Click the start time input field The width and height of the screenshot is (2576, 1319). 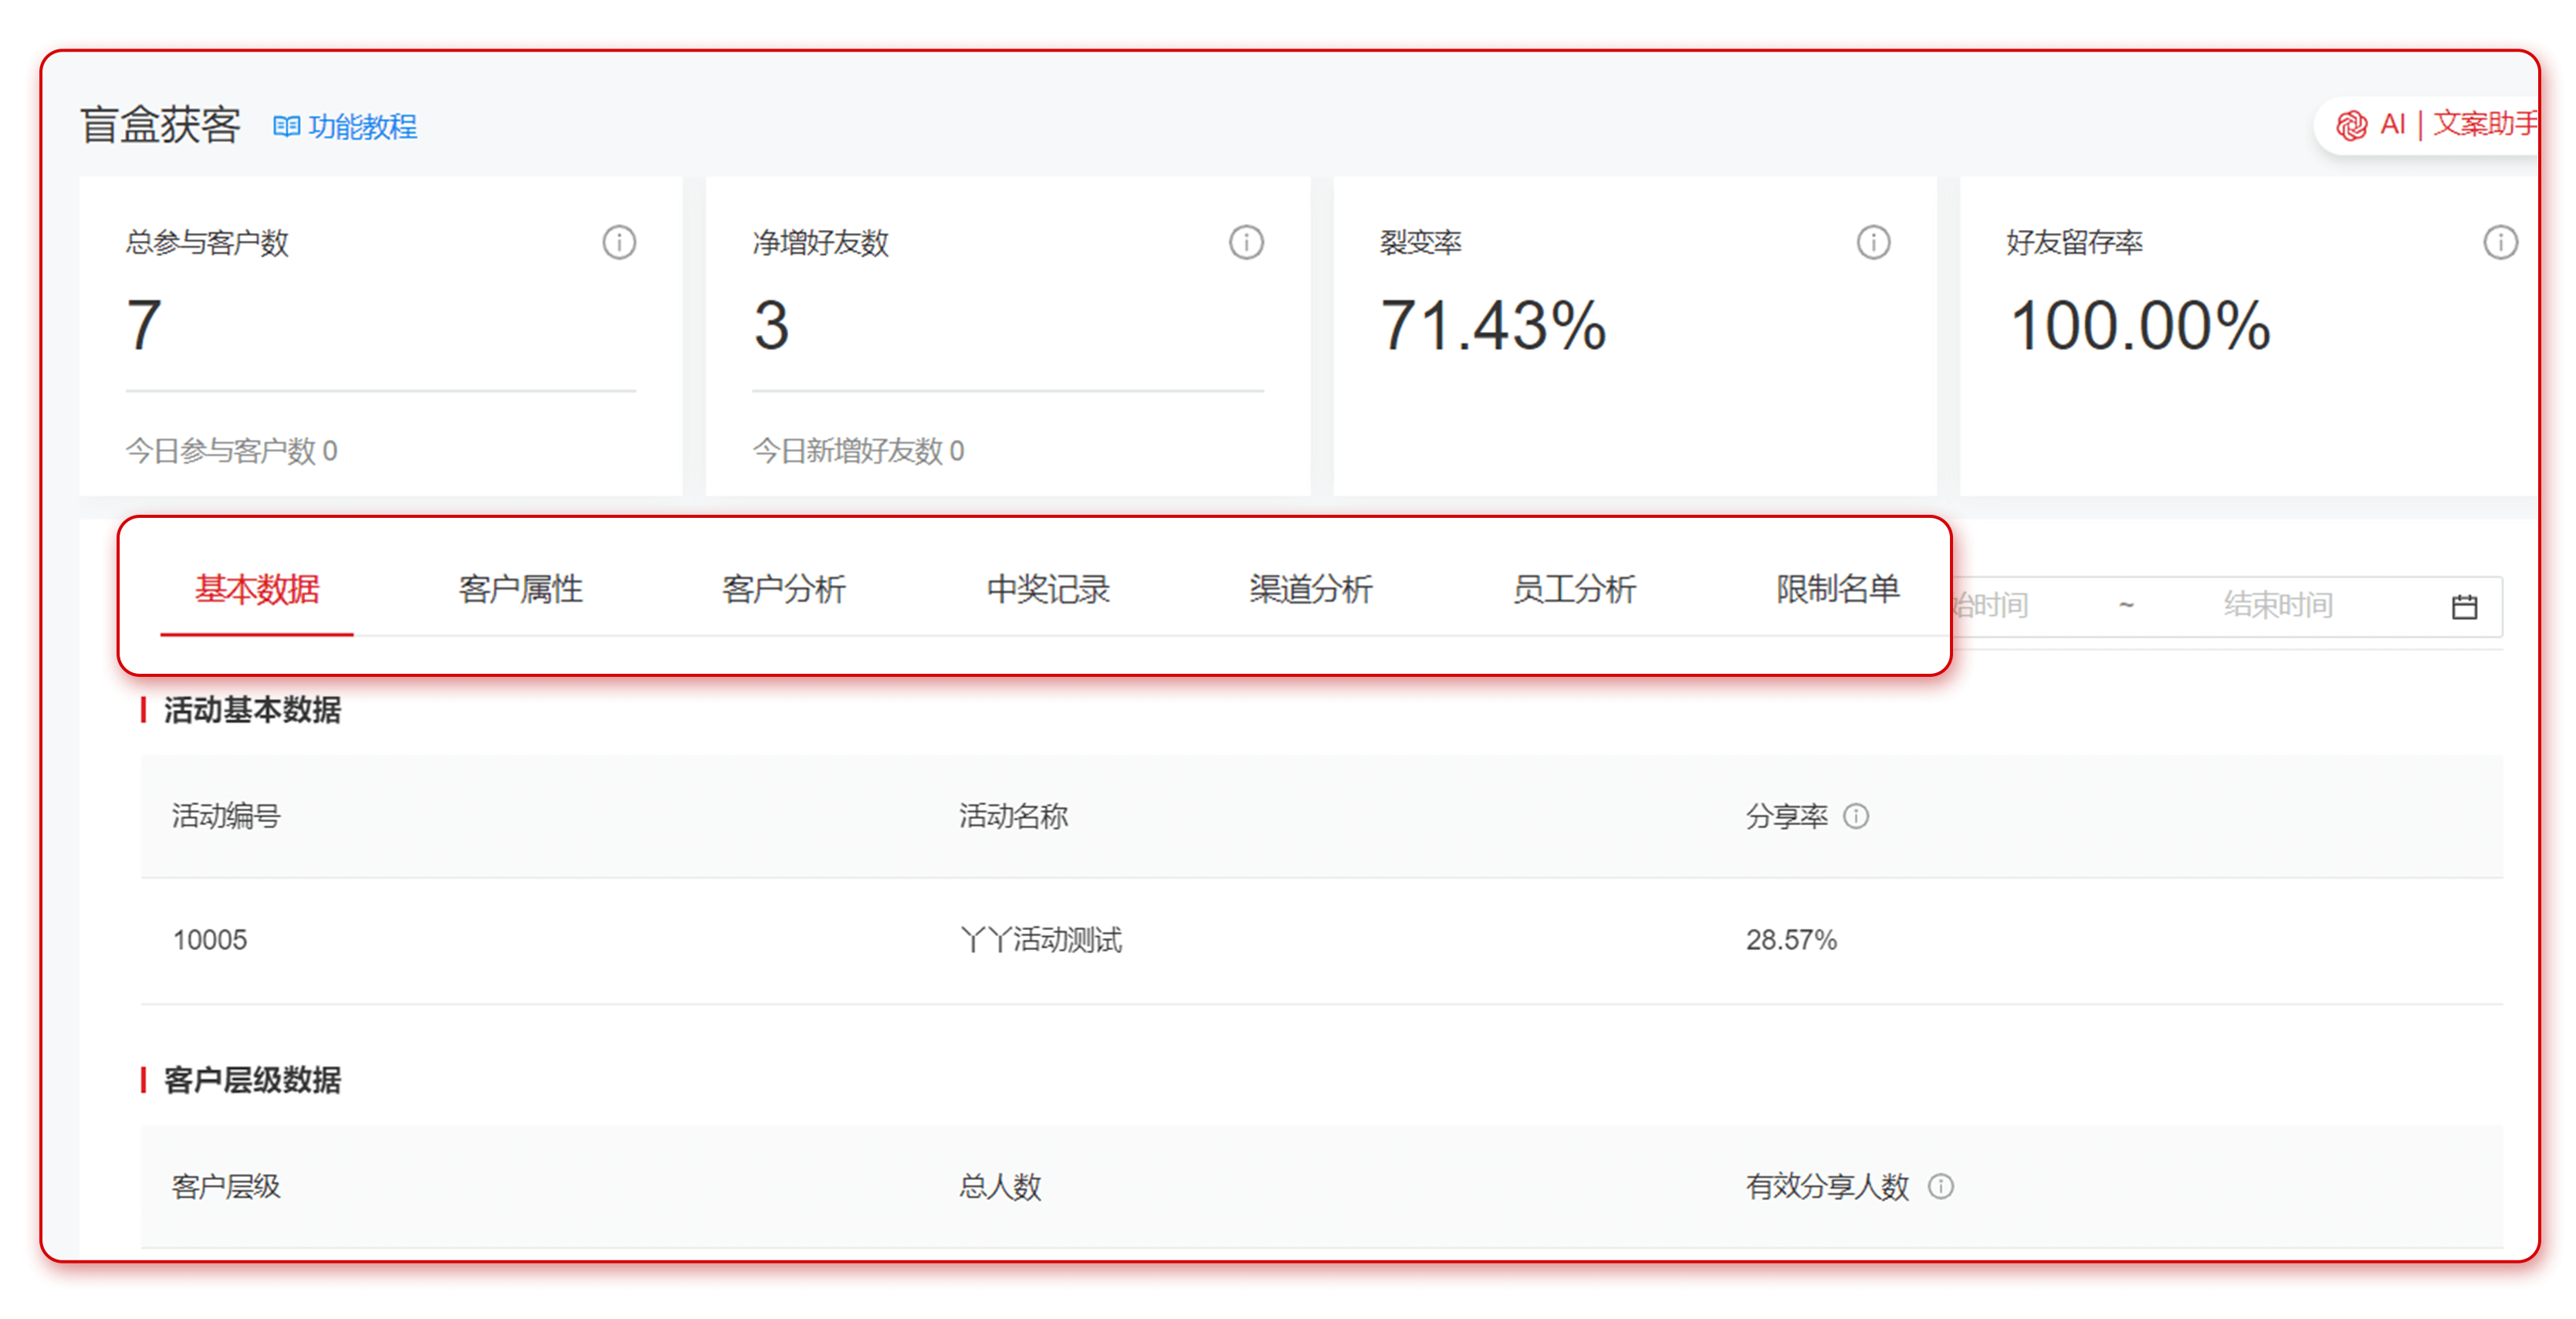pyautogui.click(x=2000, y=605)
